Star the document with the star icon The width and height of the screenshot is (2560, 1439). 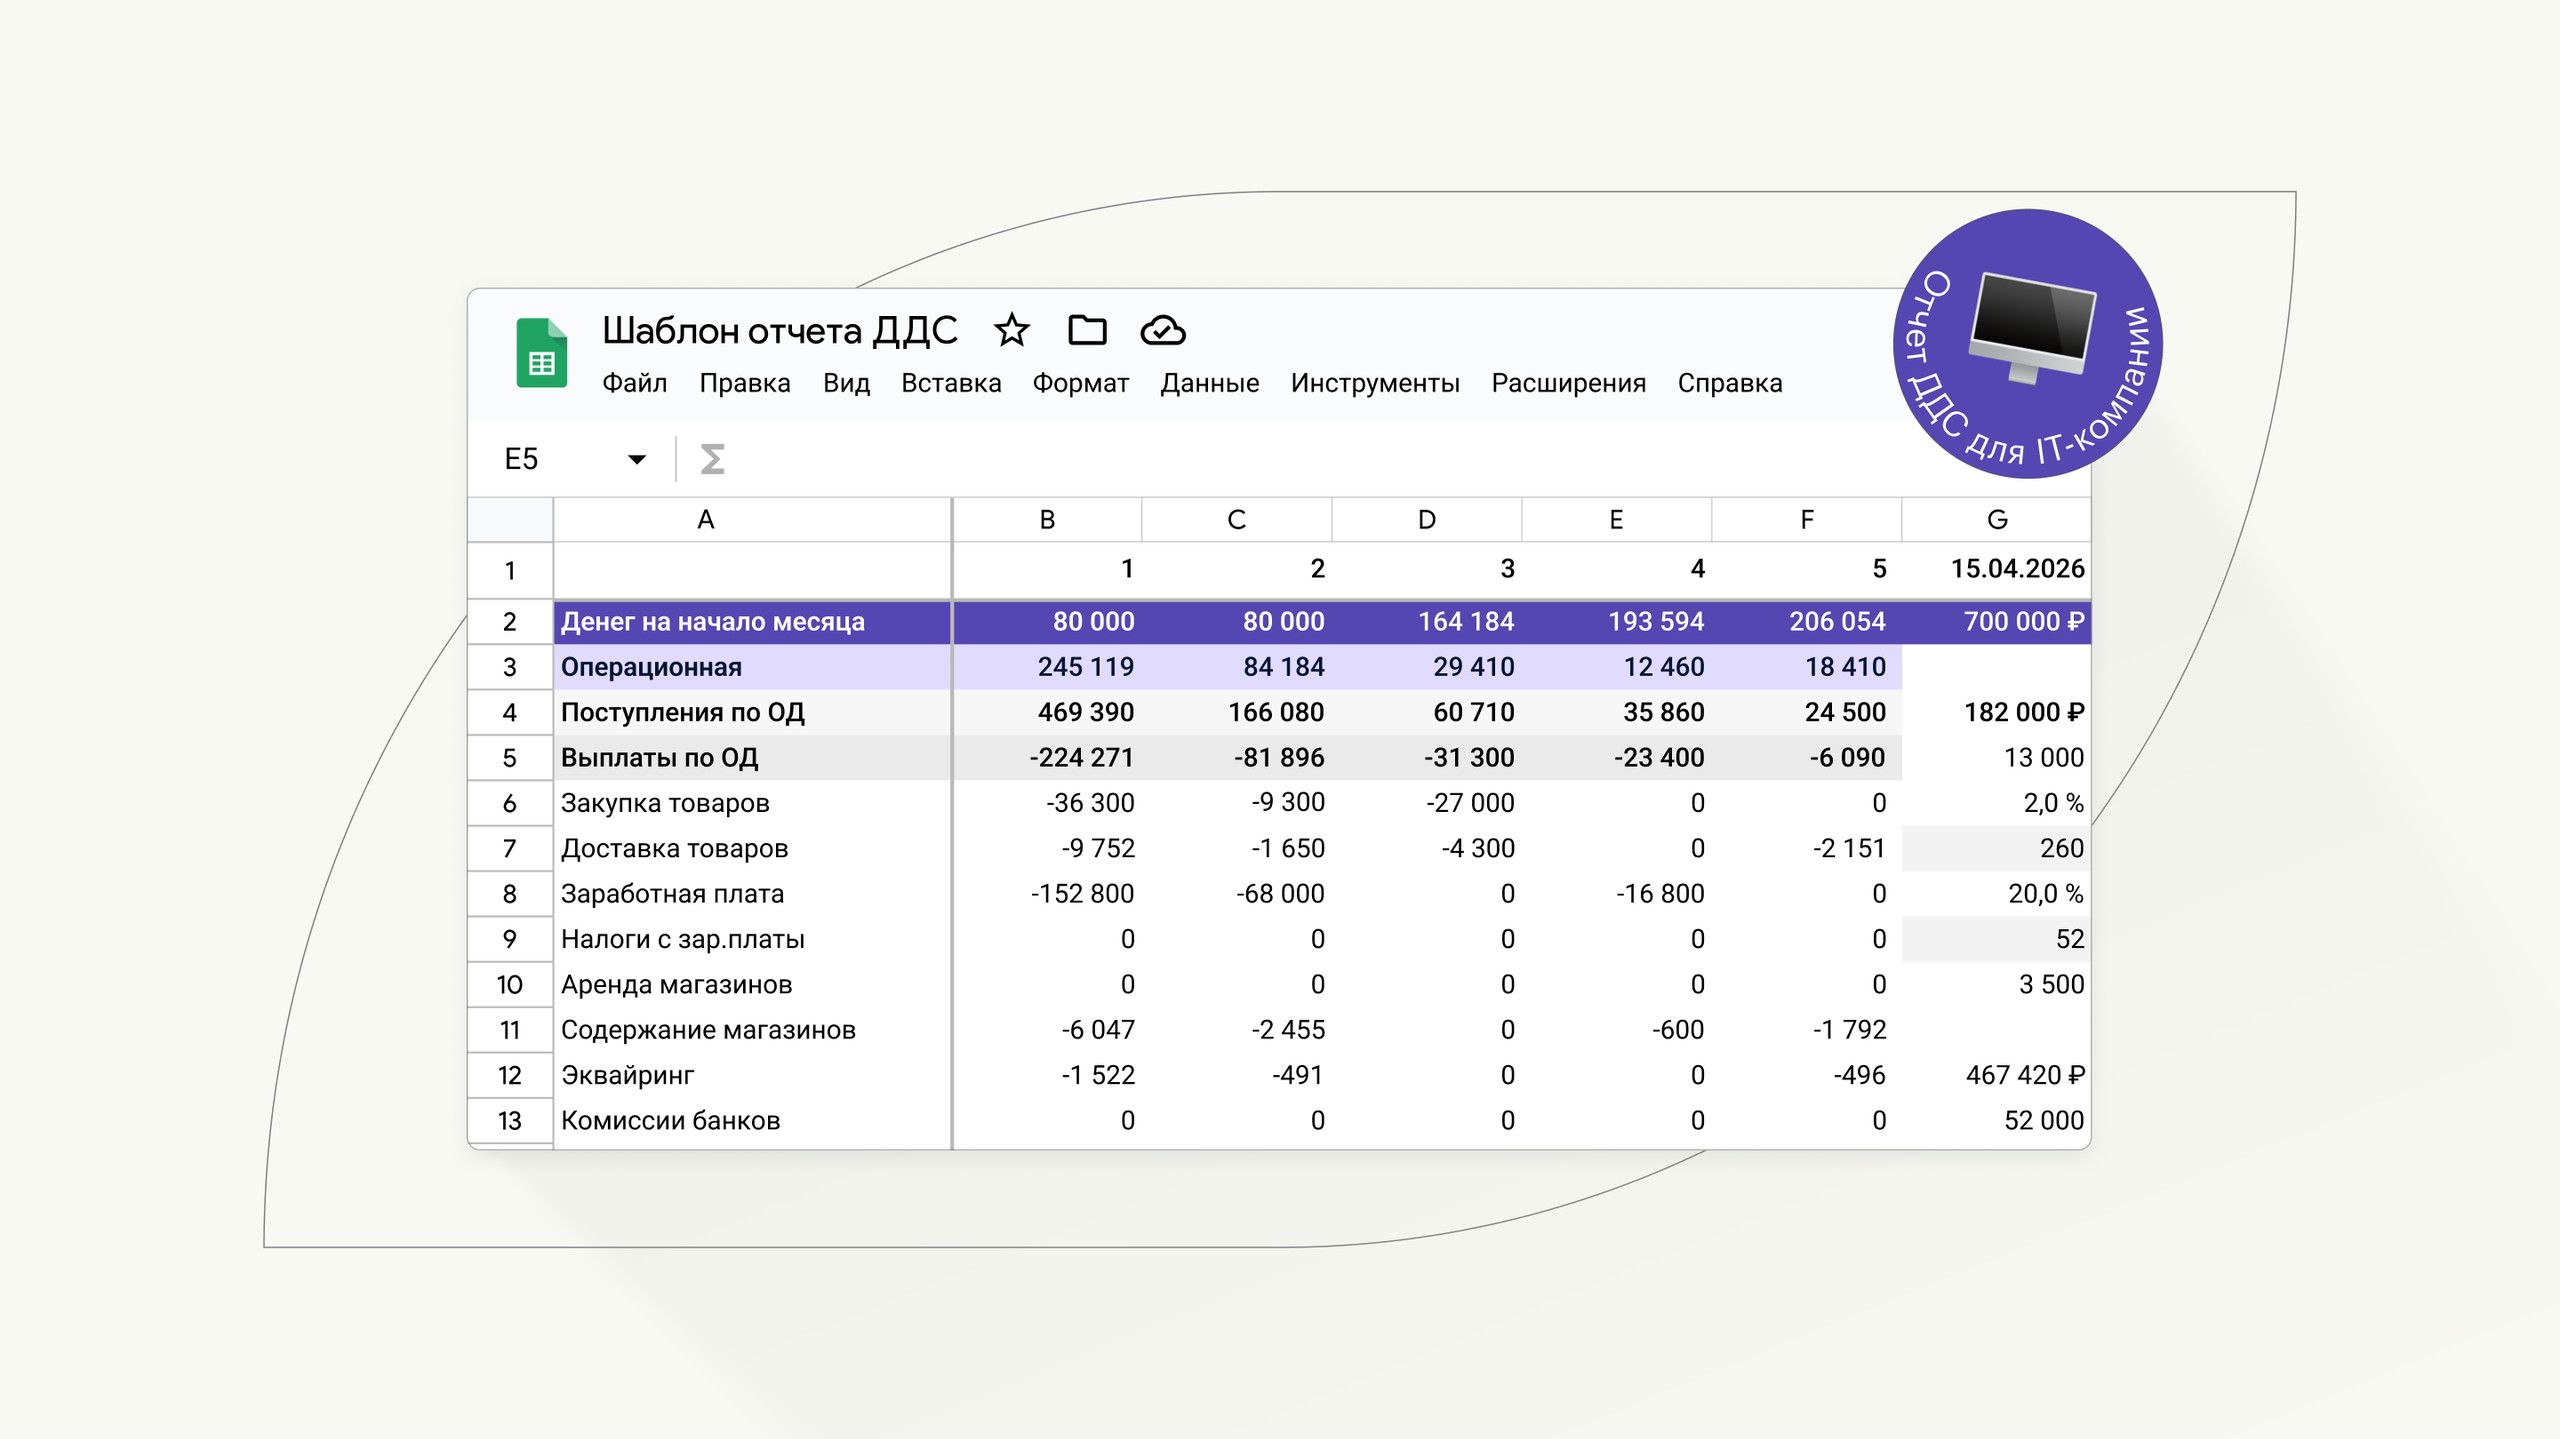click(1012, 330)
